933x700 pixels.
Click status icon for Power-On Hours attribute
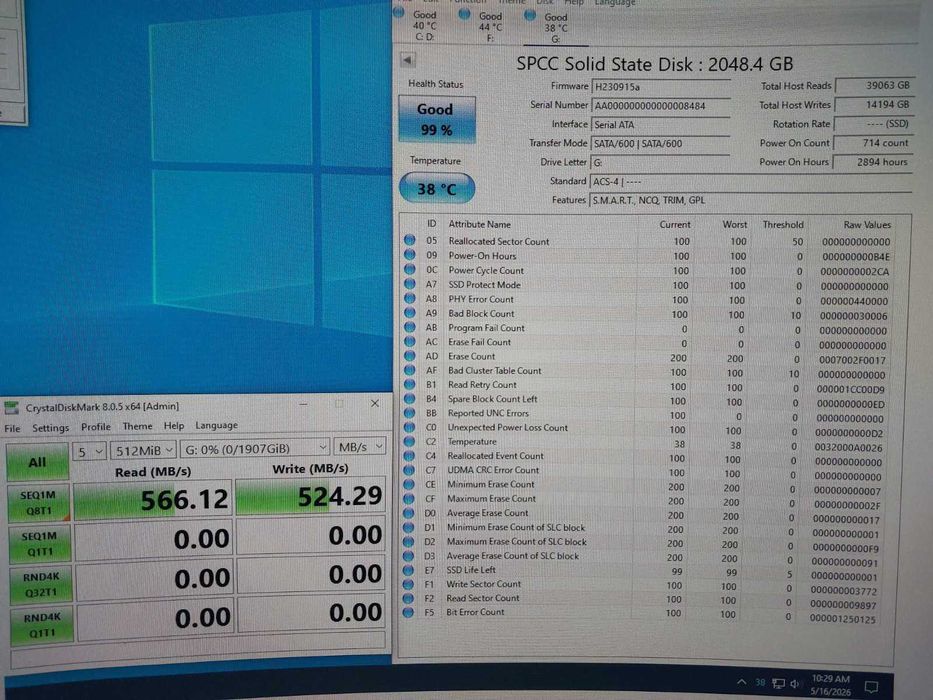(410, 254)
